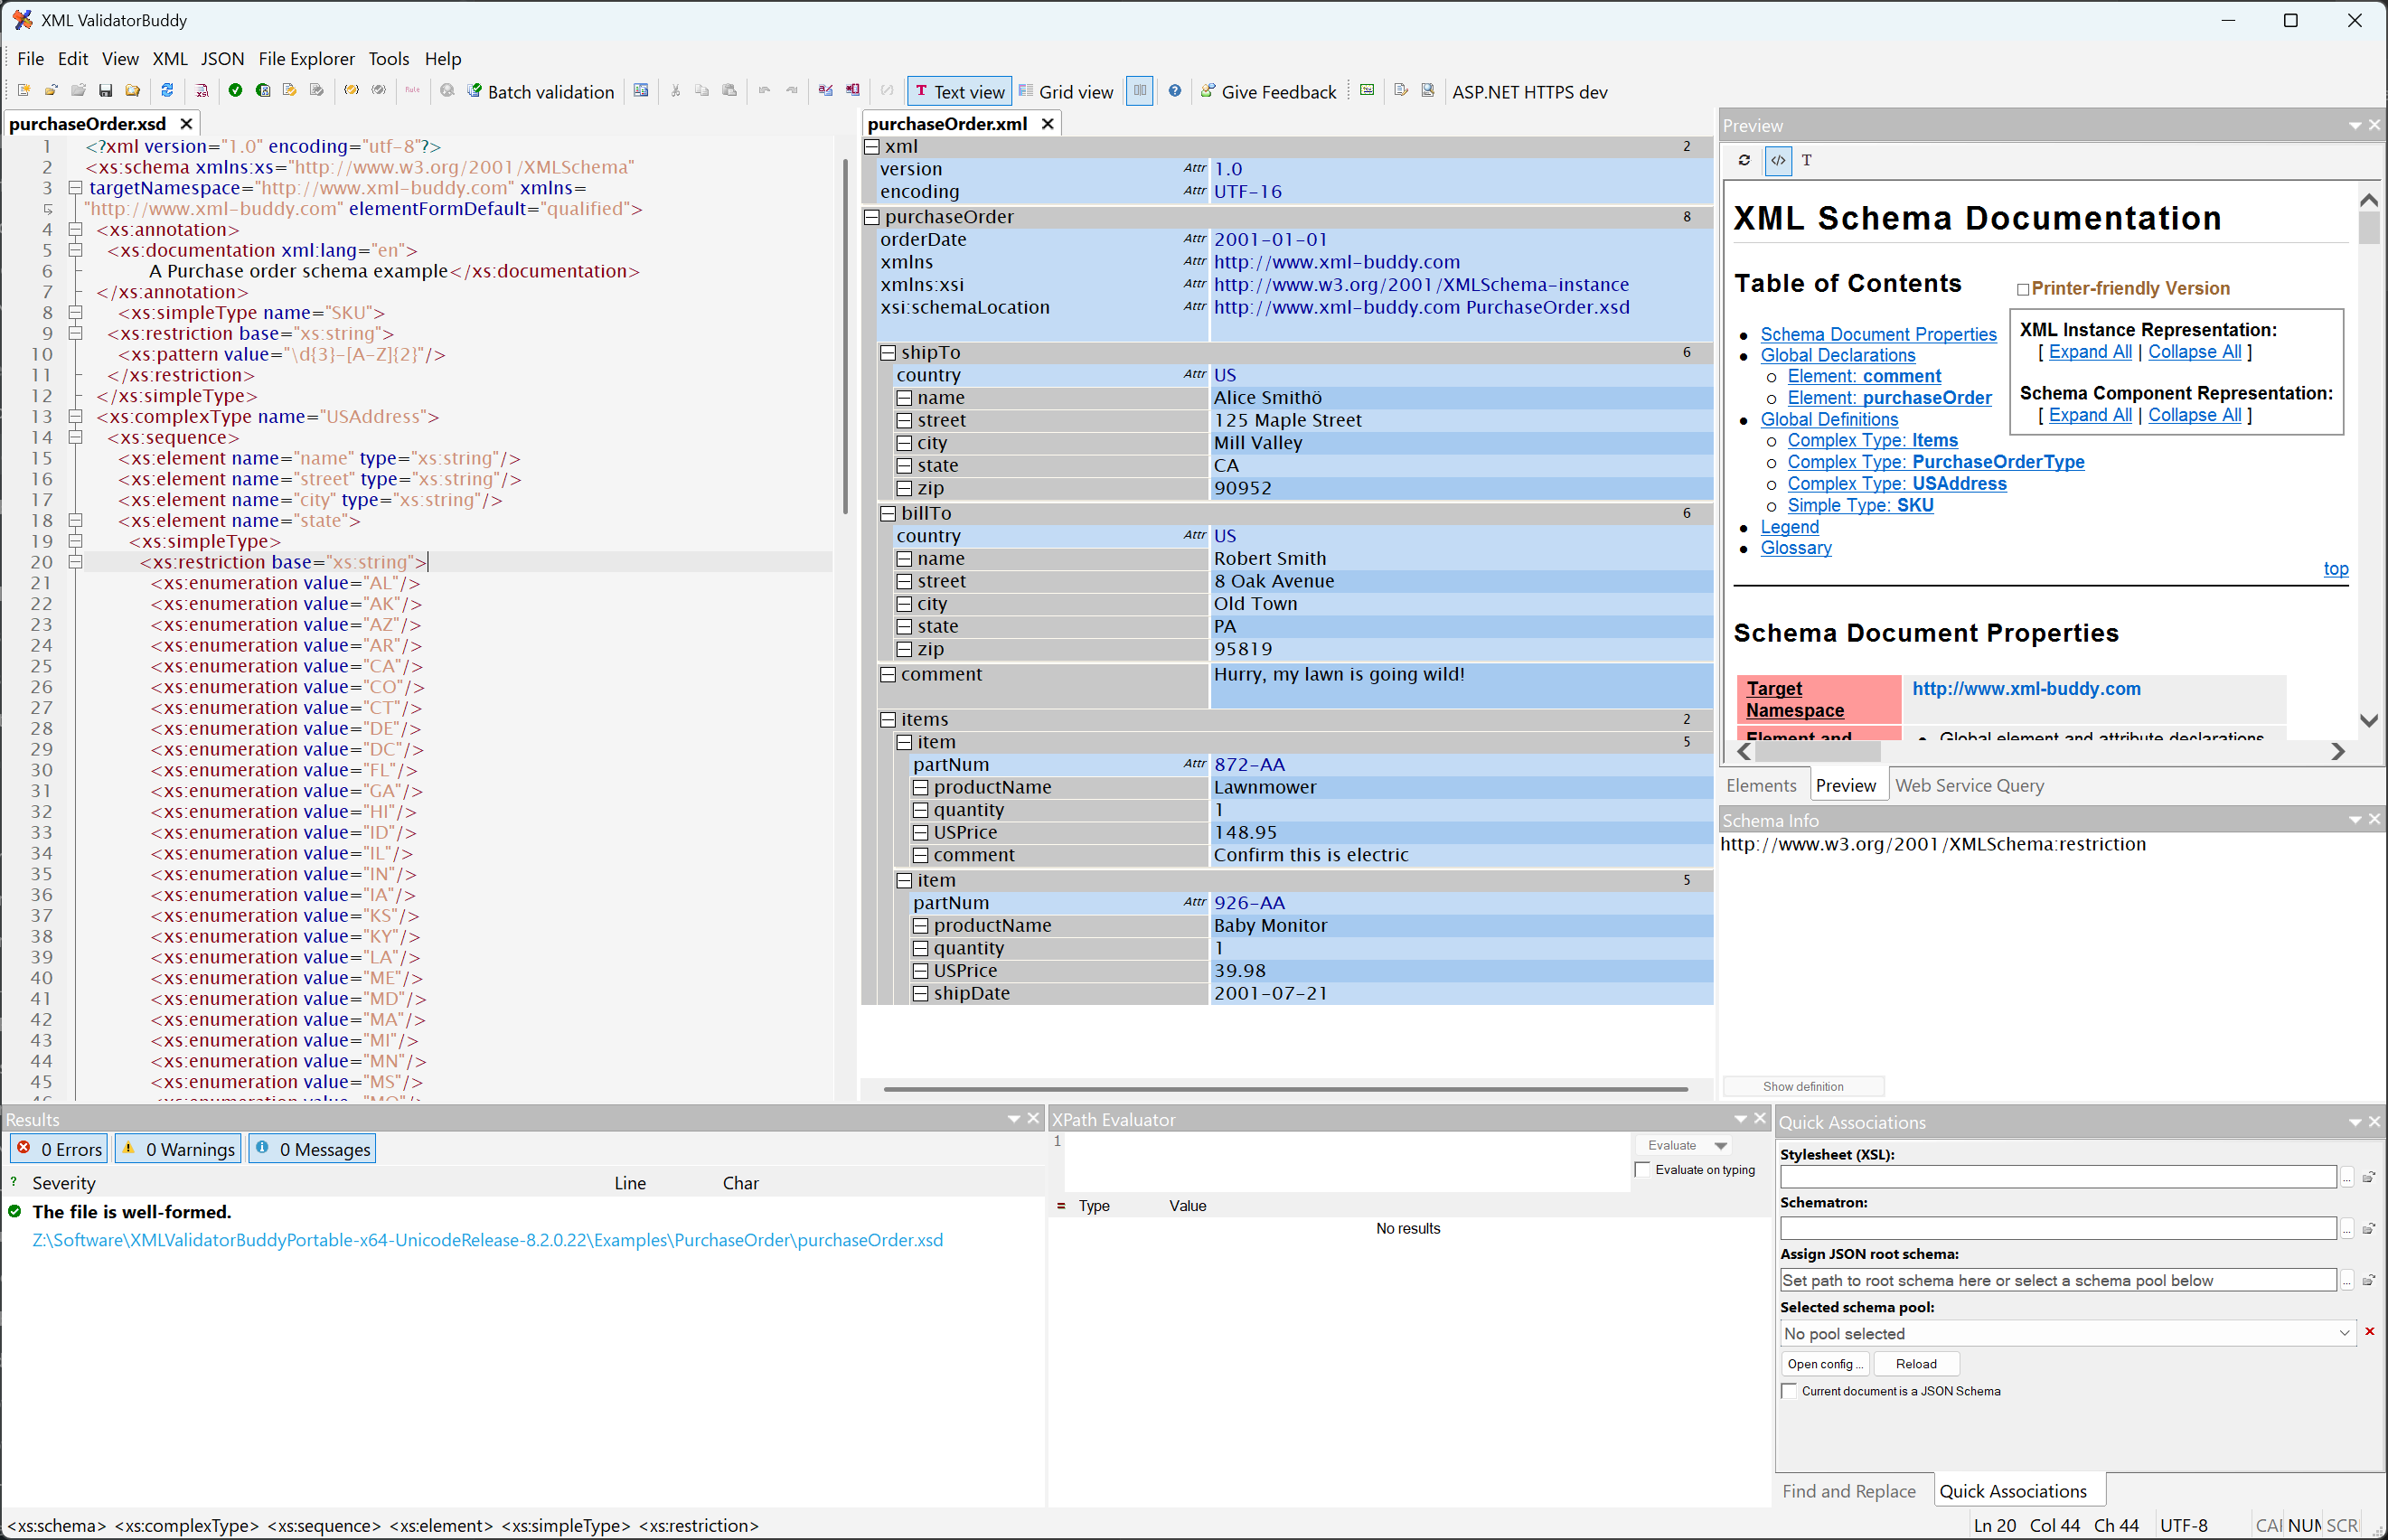Click the XSL transform icon
The height and width of the screenshot is (1540, 2388).
point(201,91)
